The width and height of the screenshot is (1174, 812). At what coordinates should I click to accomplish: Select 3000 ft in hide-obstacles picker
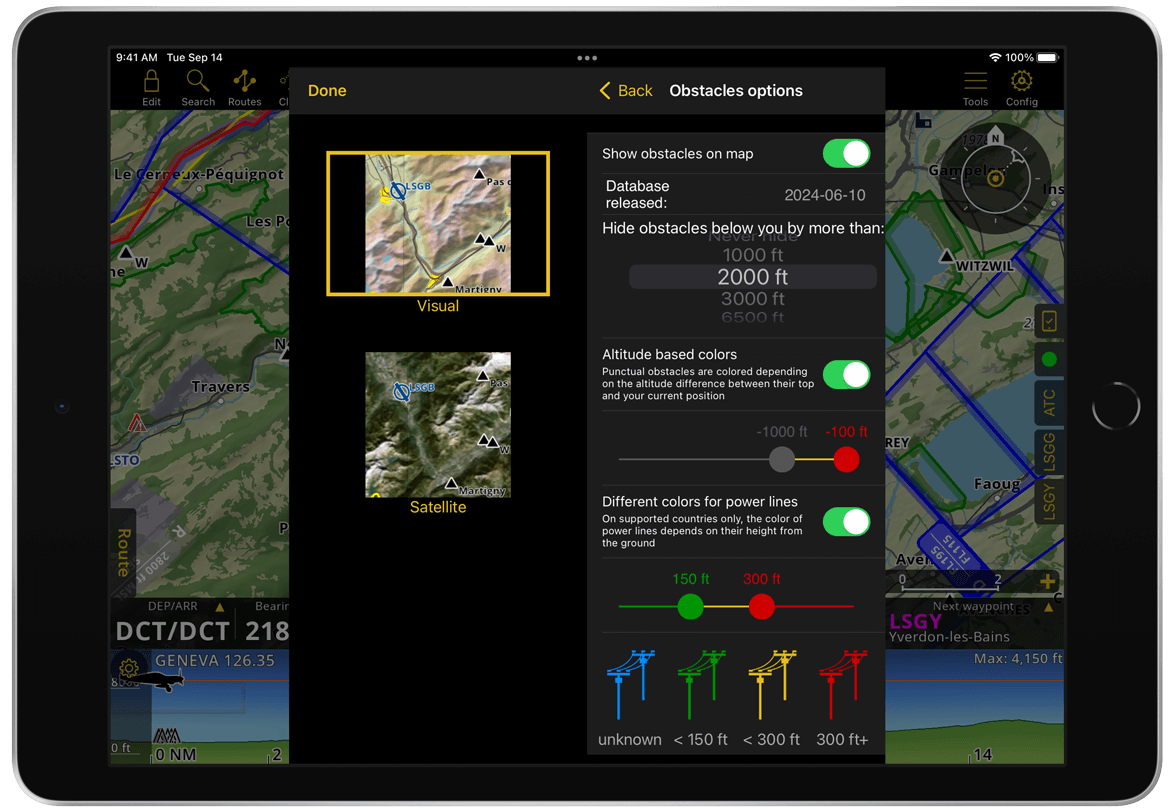(753, 299)
